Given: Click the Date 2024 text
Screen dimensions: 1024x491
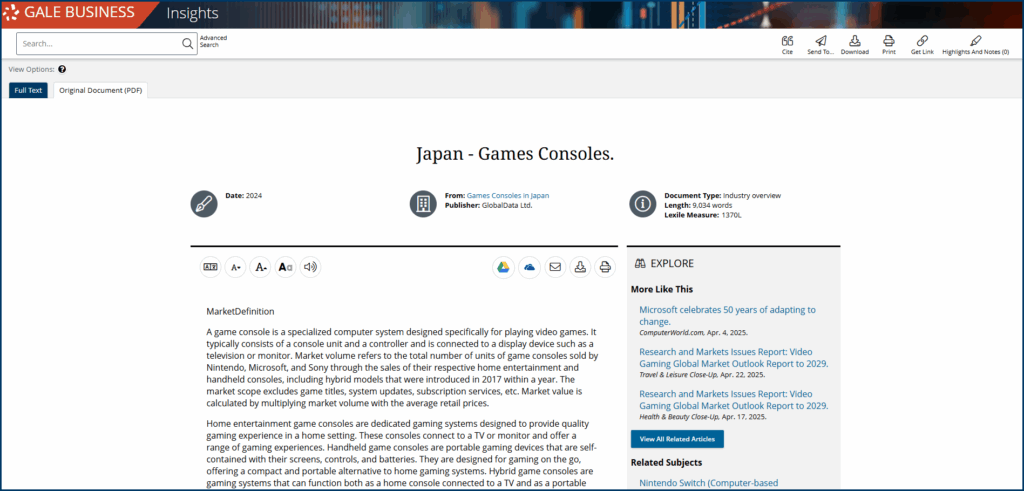Looking at the screenshot, I should 244,195.
